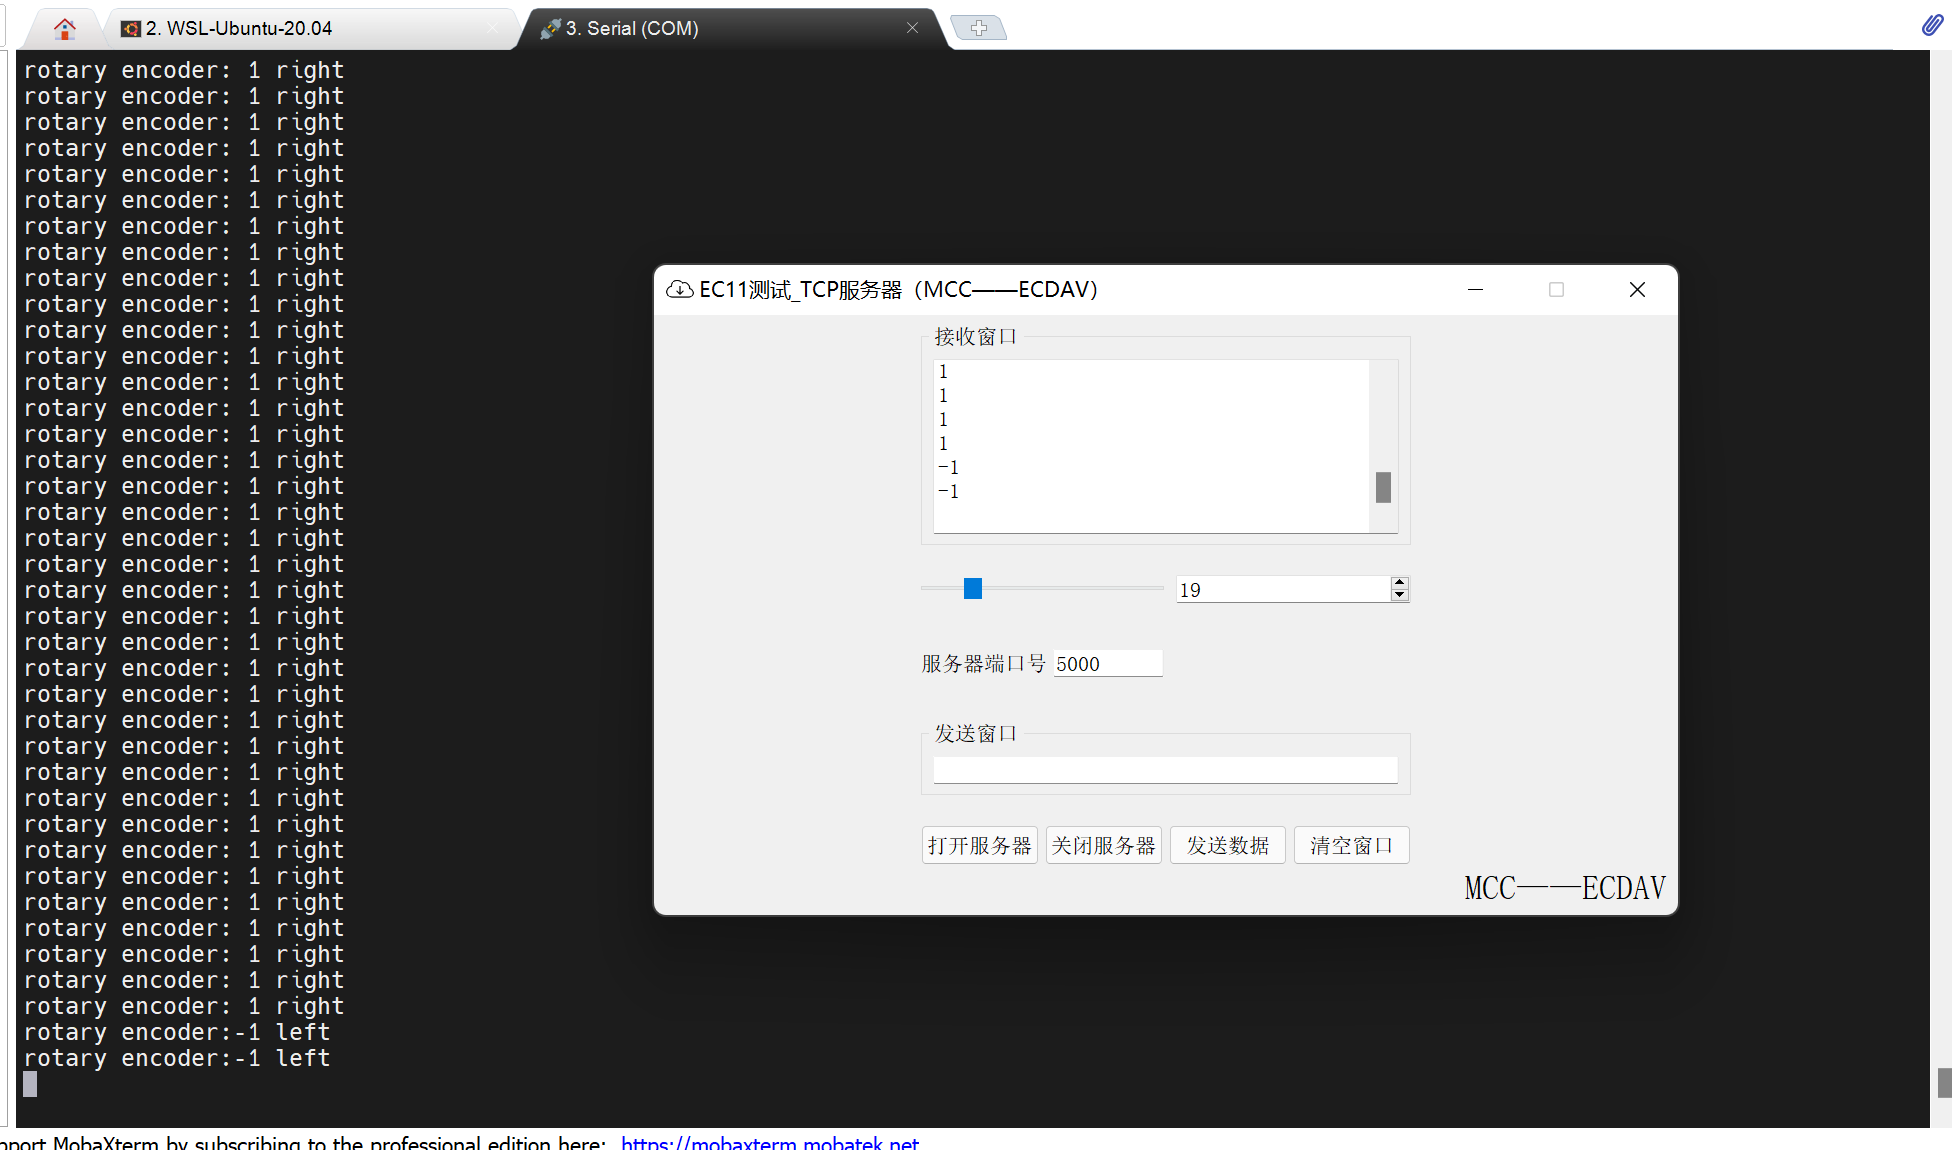Click the receive window scrollbar
The width and height of the screenshot is (1952, 1150).
(1383, 488)
